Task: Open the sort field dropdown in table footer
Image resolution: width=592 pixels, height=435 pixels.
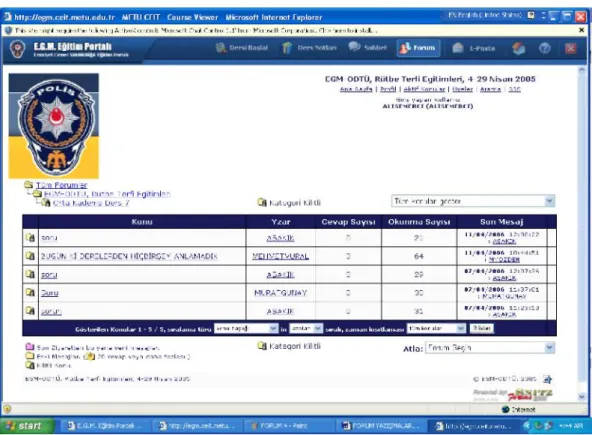Action: tap(246, 329)
